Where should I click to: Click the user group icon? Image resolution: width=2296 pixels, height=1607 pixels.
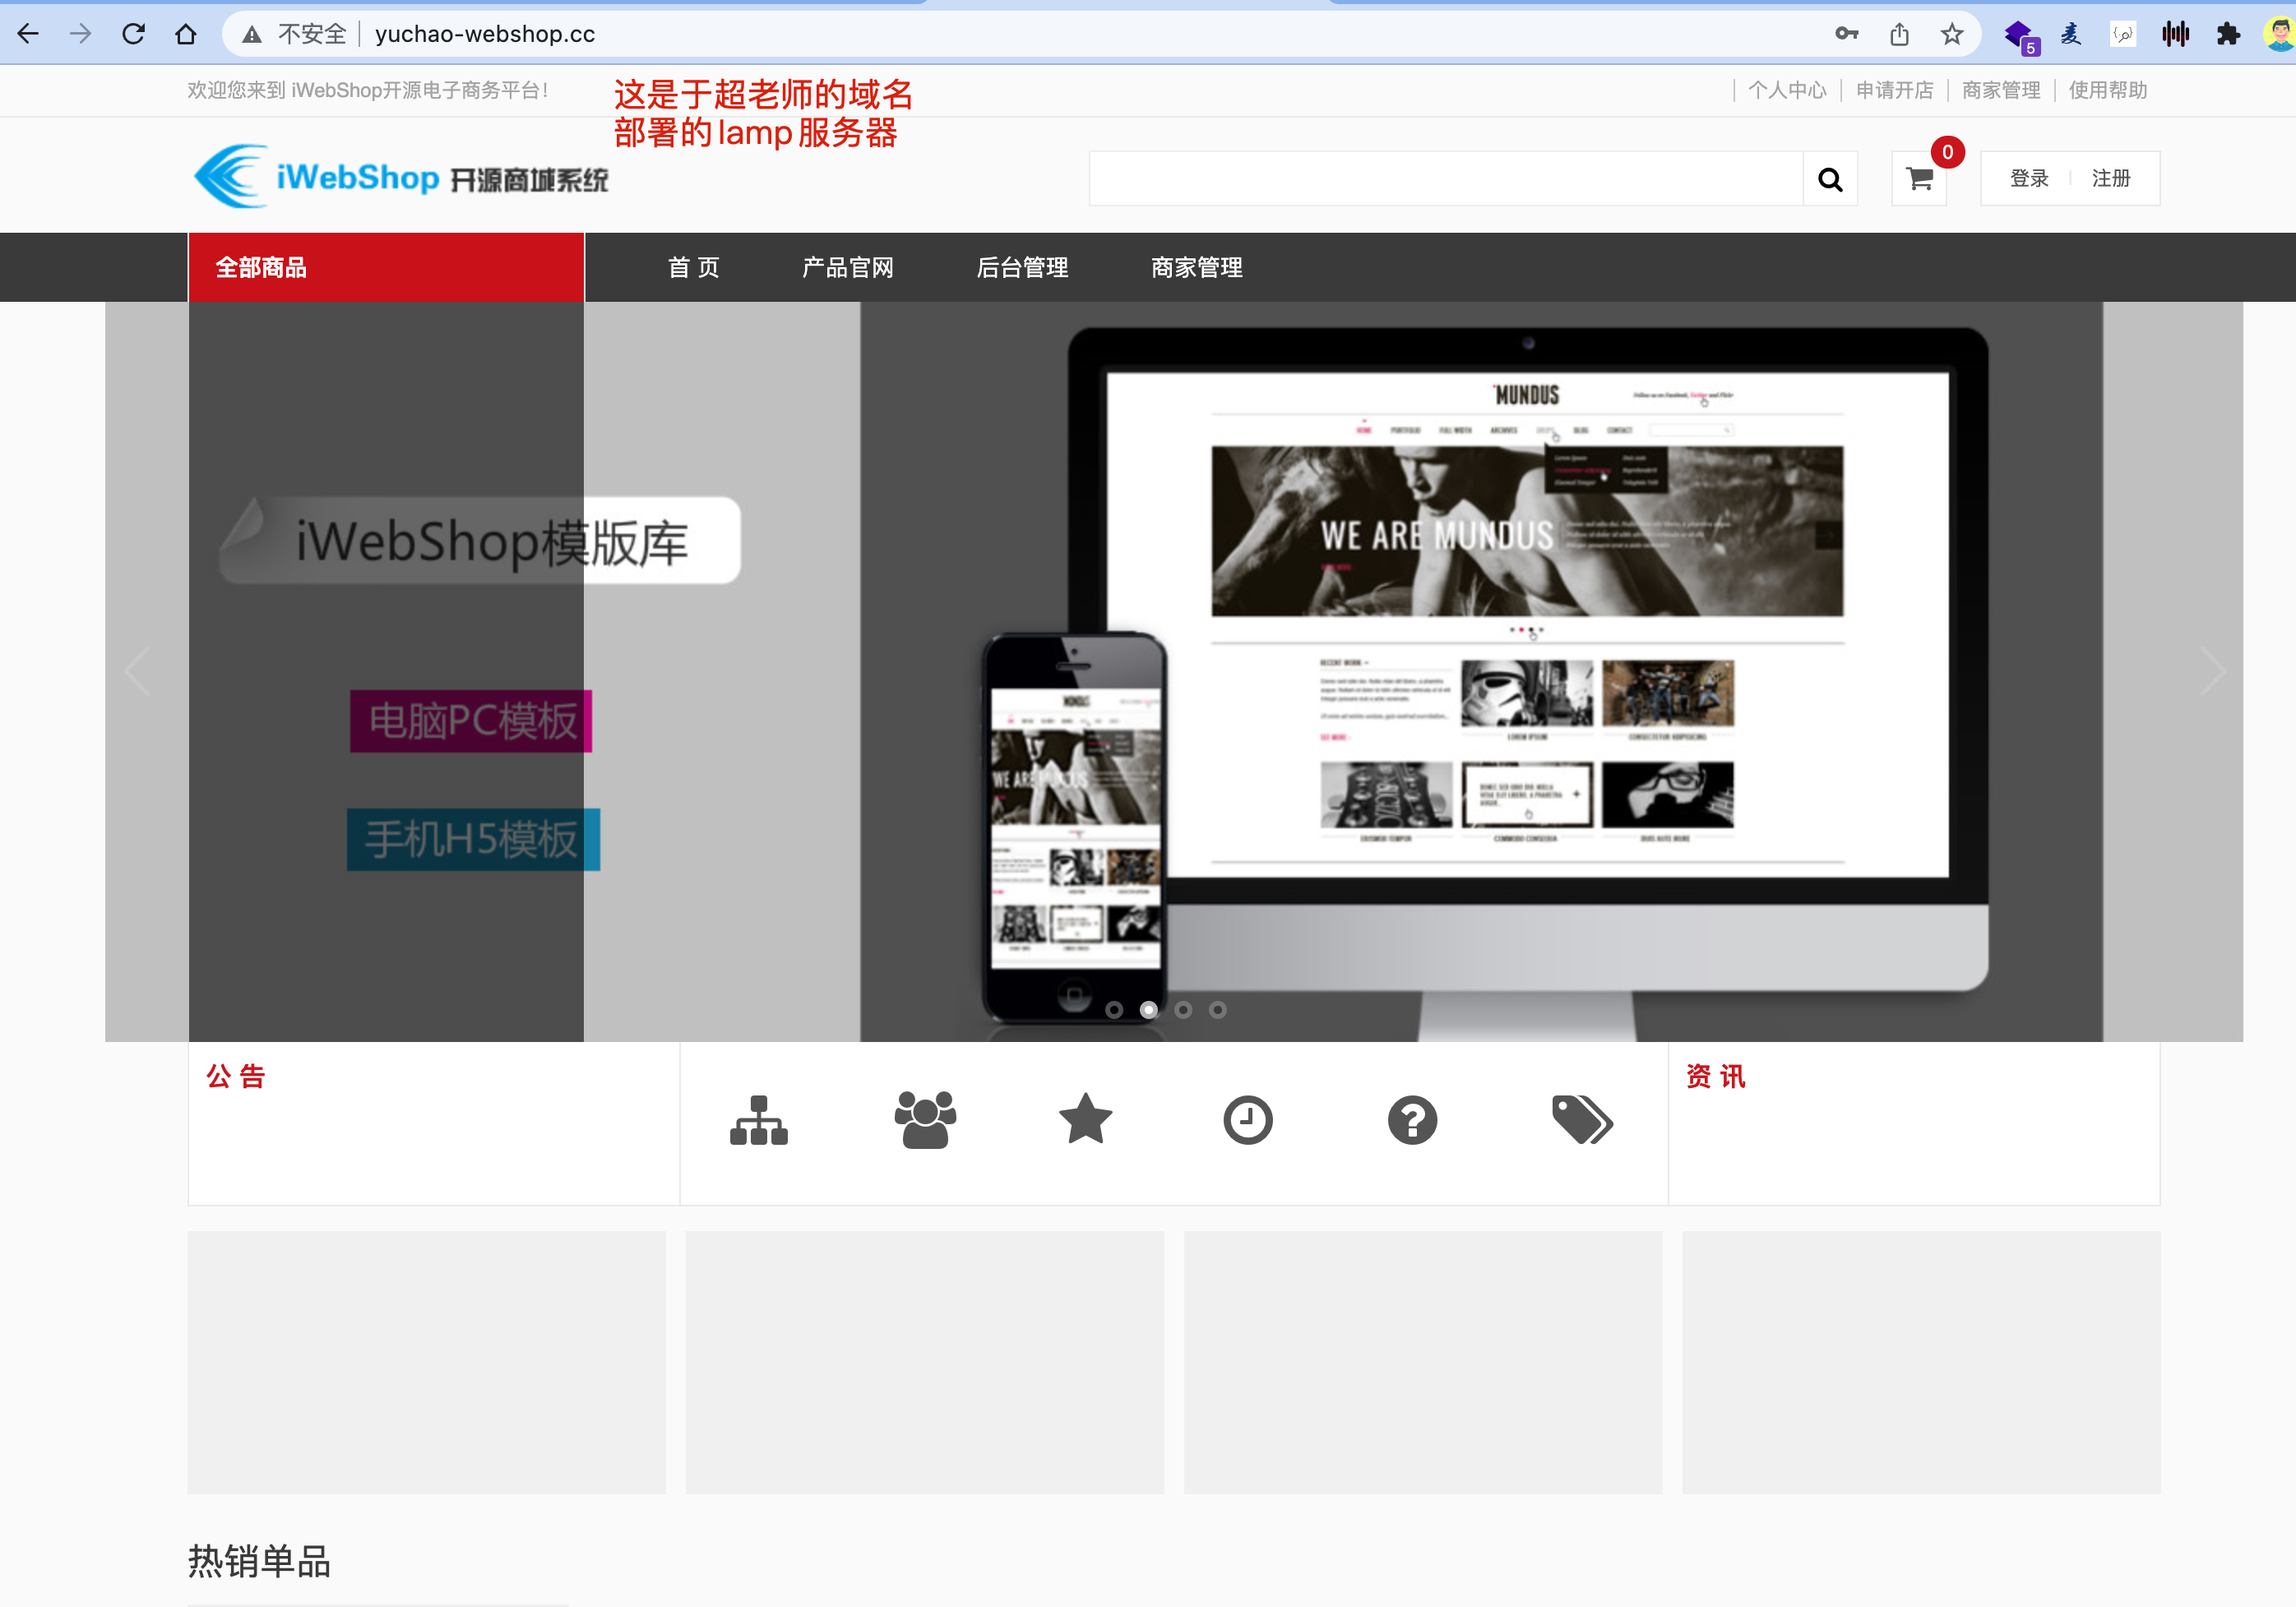(x=924, y=1120)
